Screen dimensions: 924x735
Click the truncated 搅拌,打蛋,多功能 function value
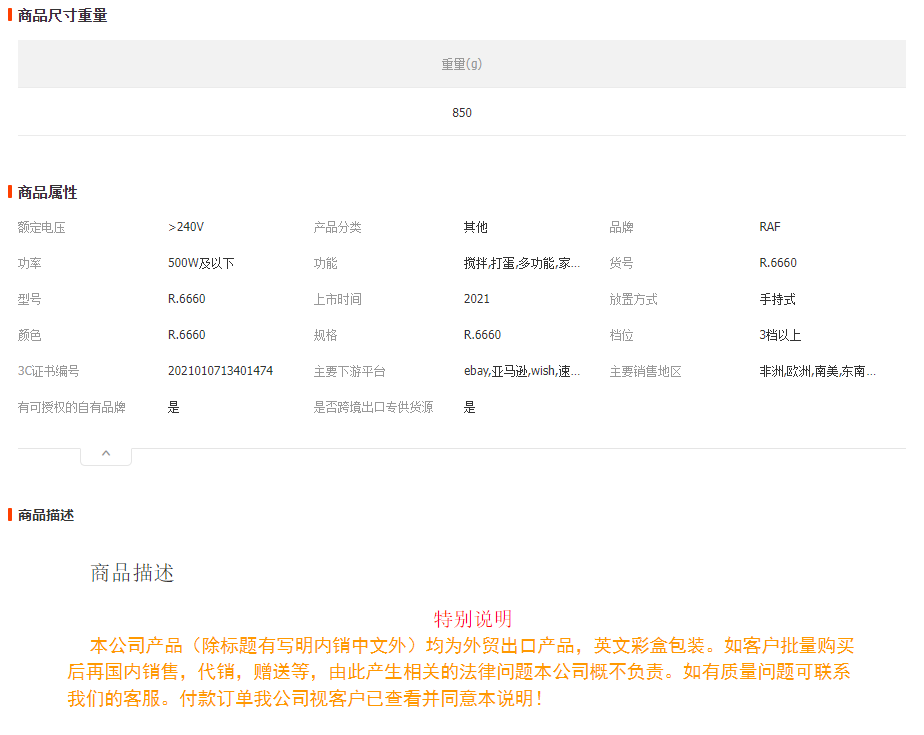[522, 263]
